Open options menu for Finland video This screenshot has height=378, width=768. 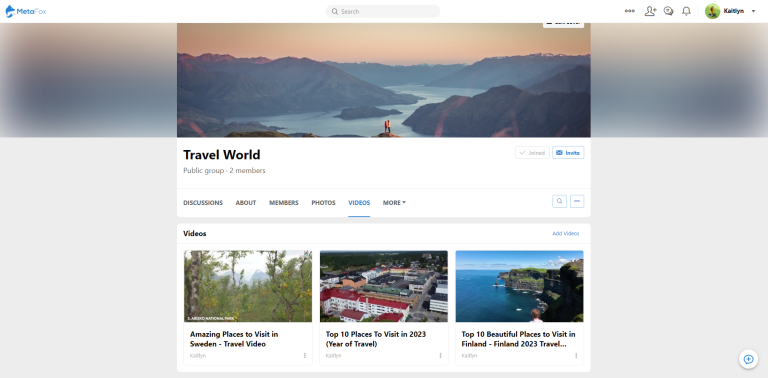pos(576,355)
